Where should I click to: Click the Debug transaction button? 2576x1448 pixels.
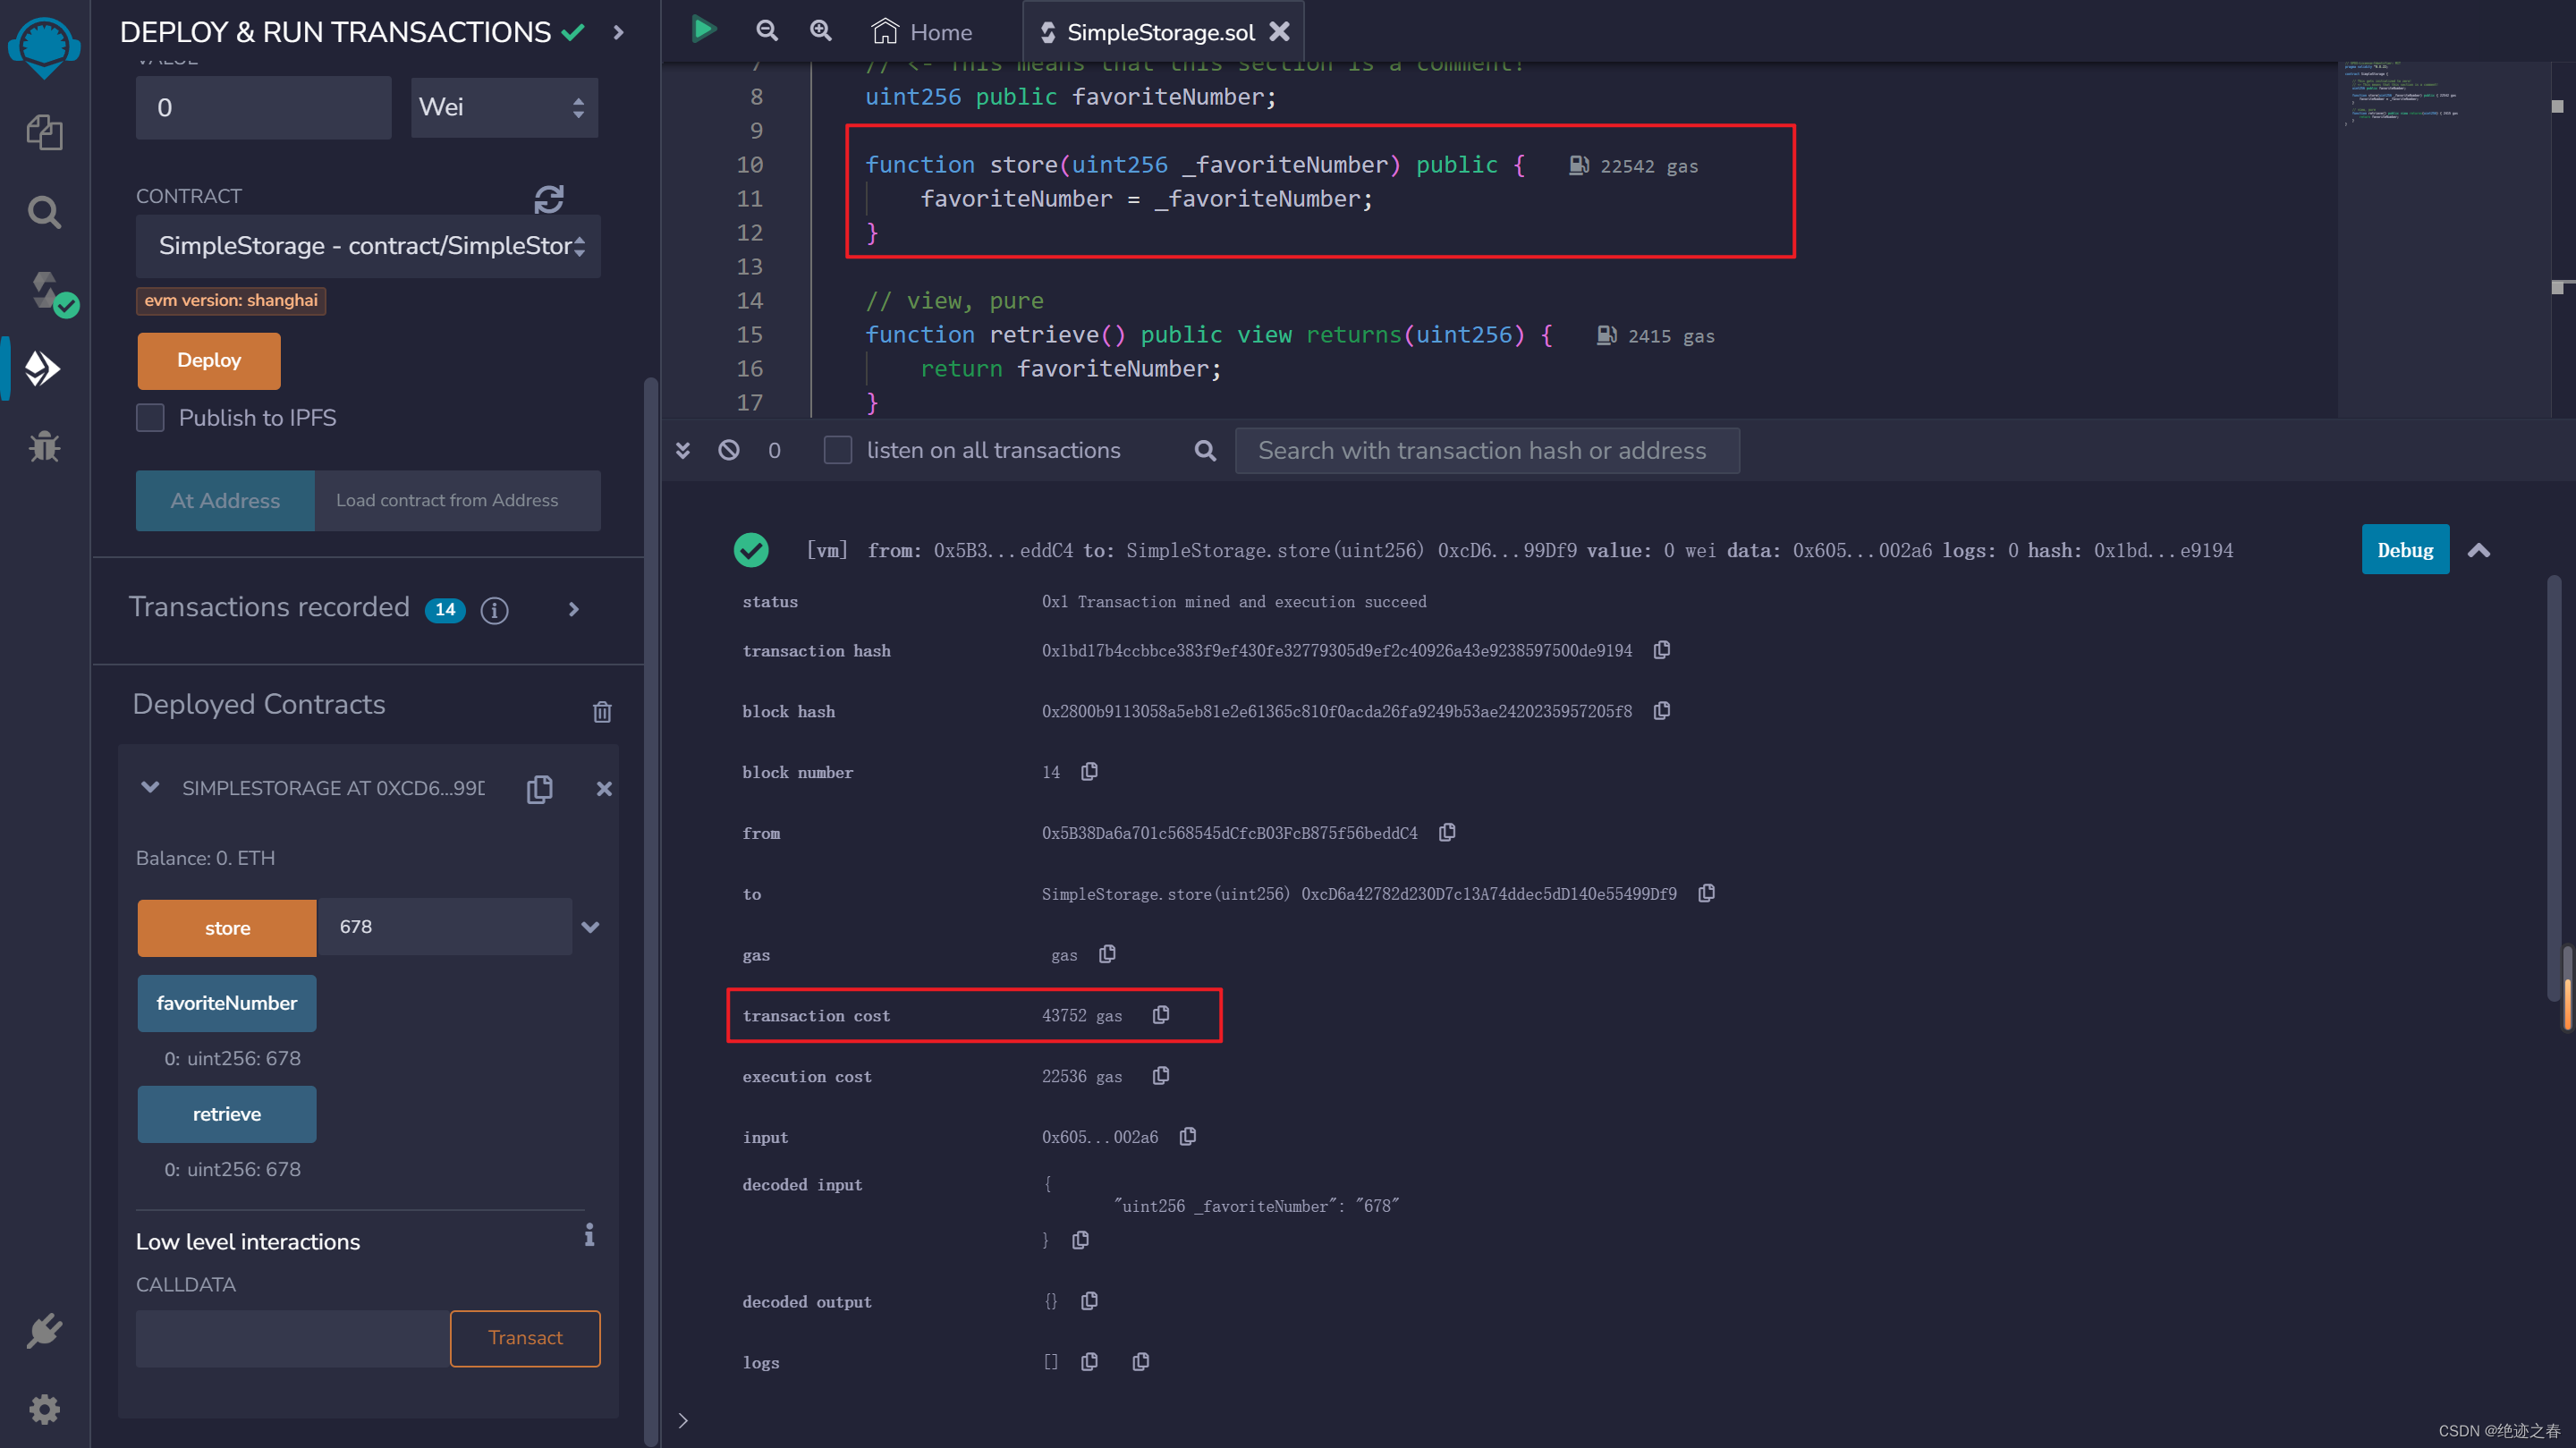(x=2404, y=550)
